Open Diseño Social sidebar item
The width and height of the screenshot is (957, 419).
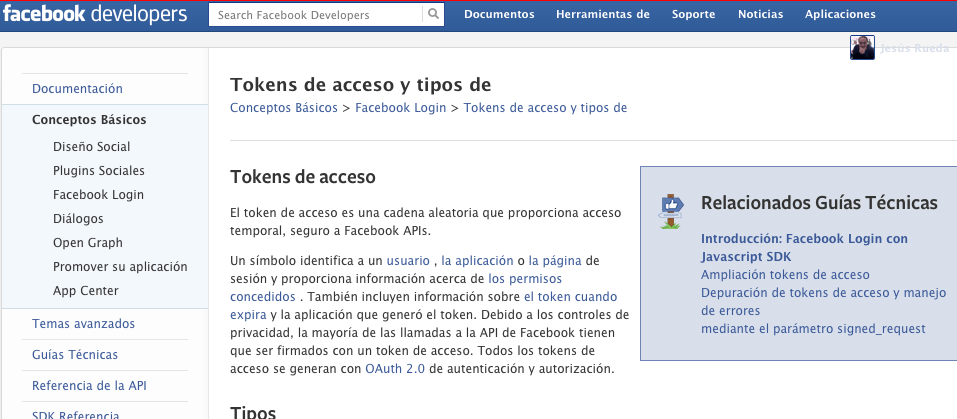(92, 146)
